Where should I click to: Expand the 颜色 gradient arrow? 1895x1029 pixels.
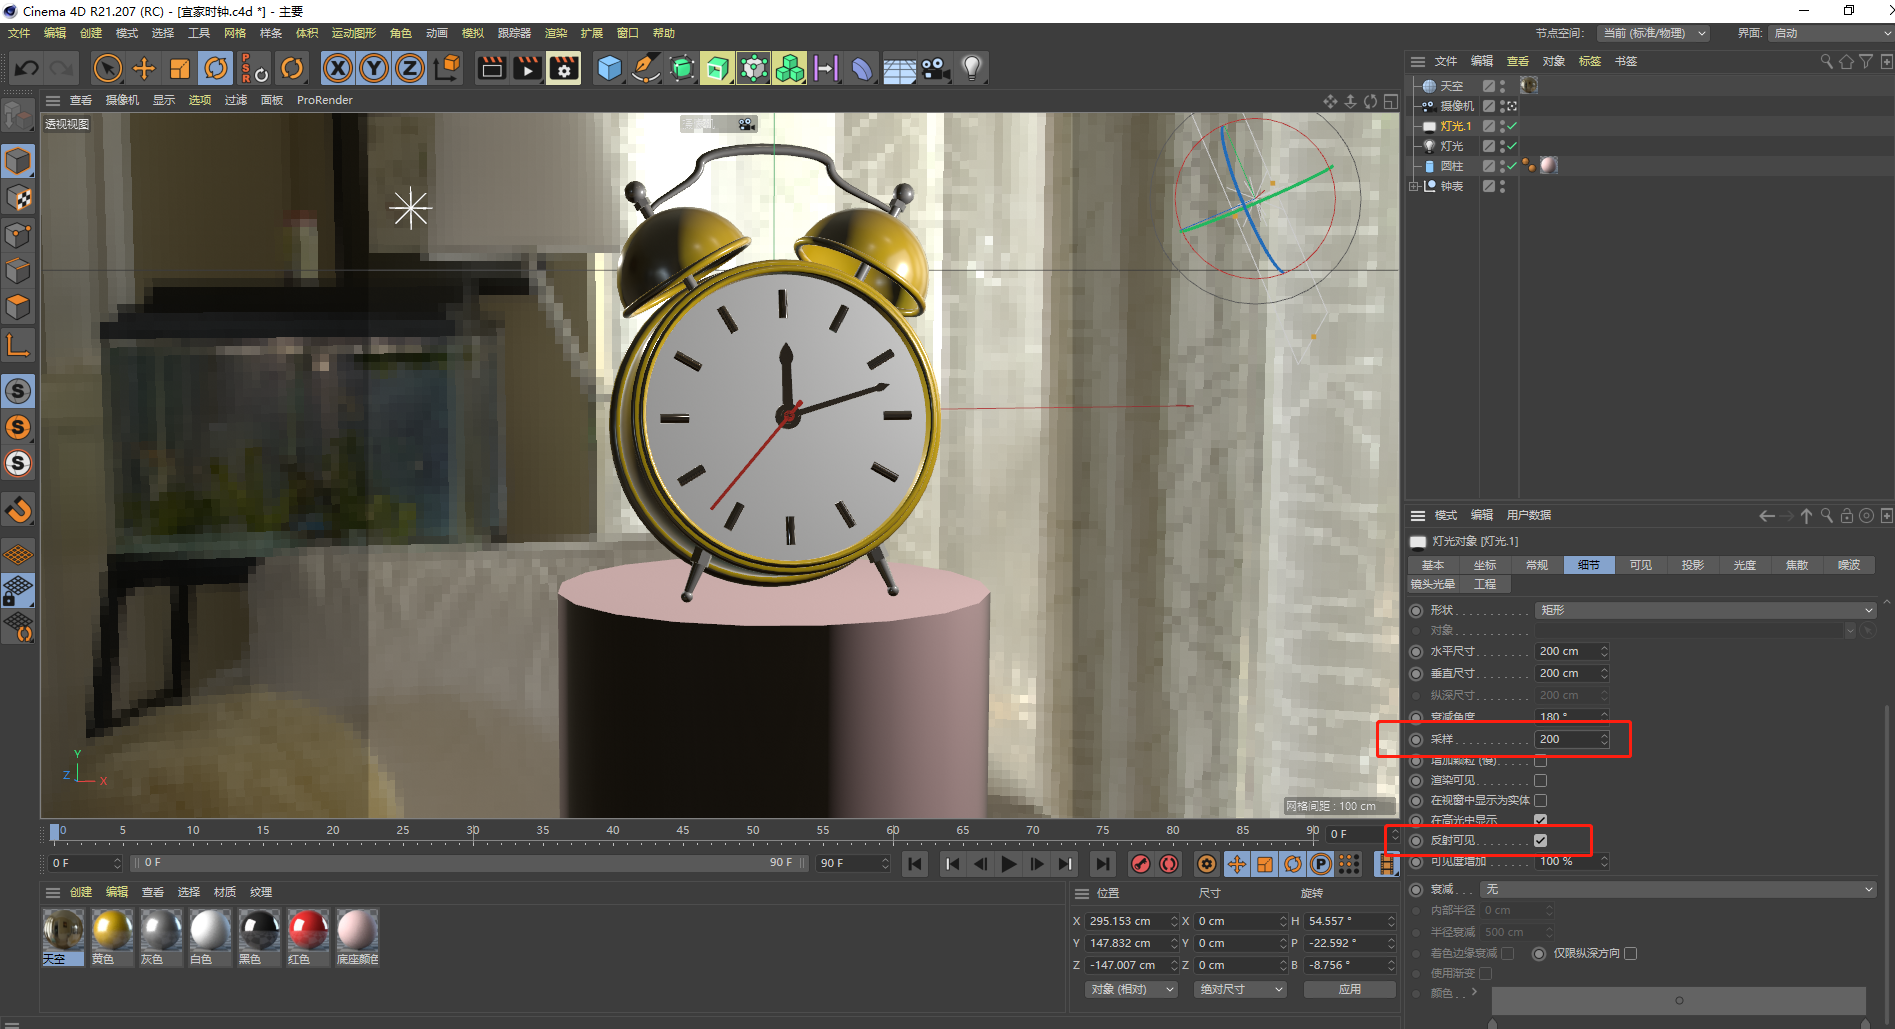coord(1474,993)
